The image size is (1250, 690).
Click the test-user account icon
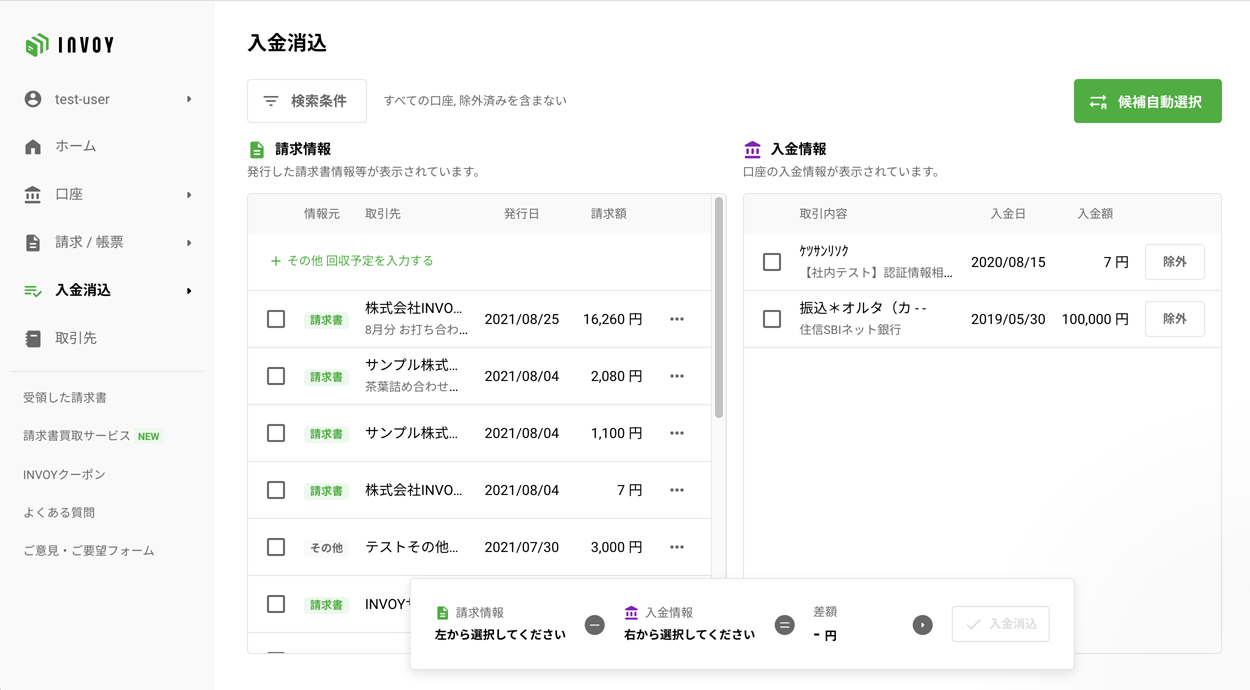pyautogui.click(x=33, y=99)
